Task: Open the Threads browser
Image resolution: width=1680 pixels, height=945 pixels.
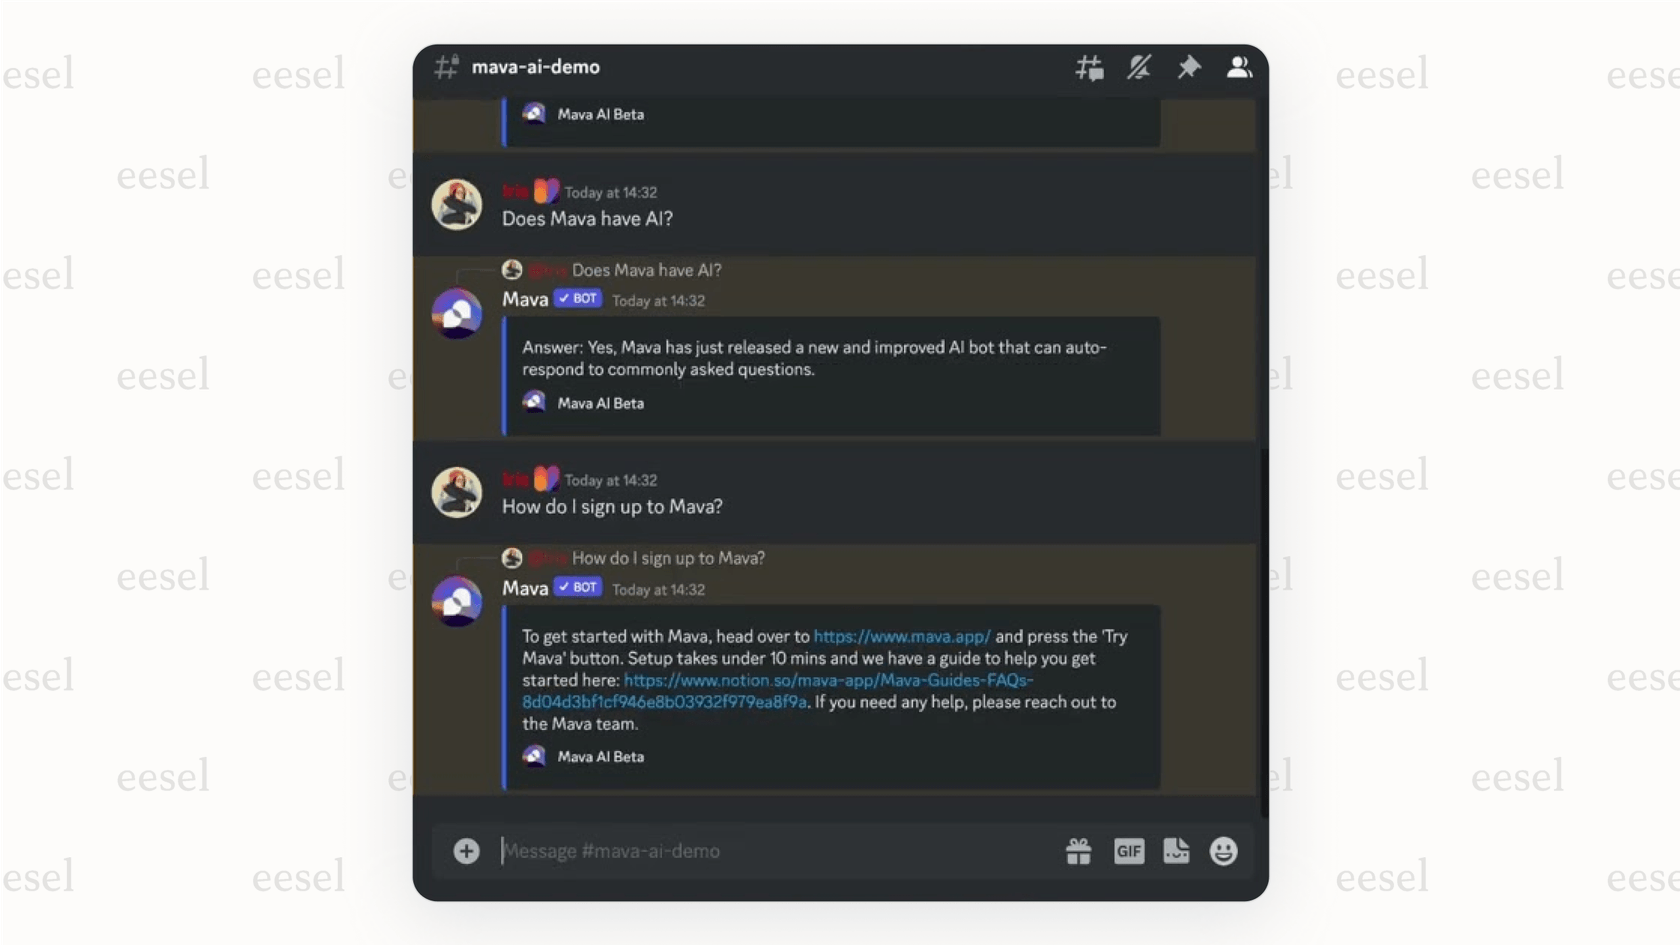Action: point(1089,67)
